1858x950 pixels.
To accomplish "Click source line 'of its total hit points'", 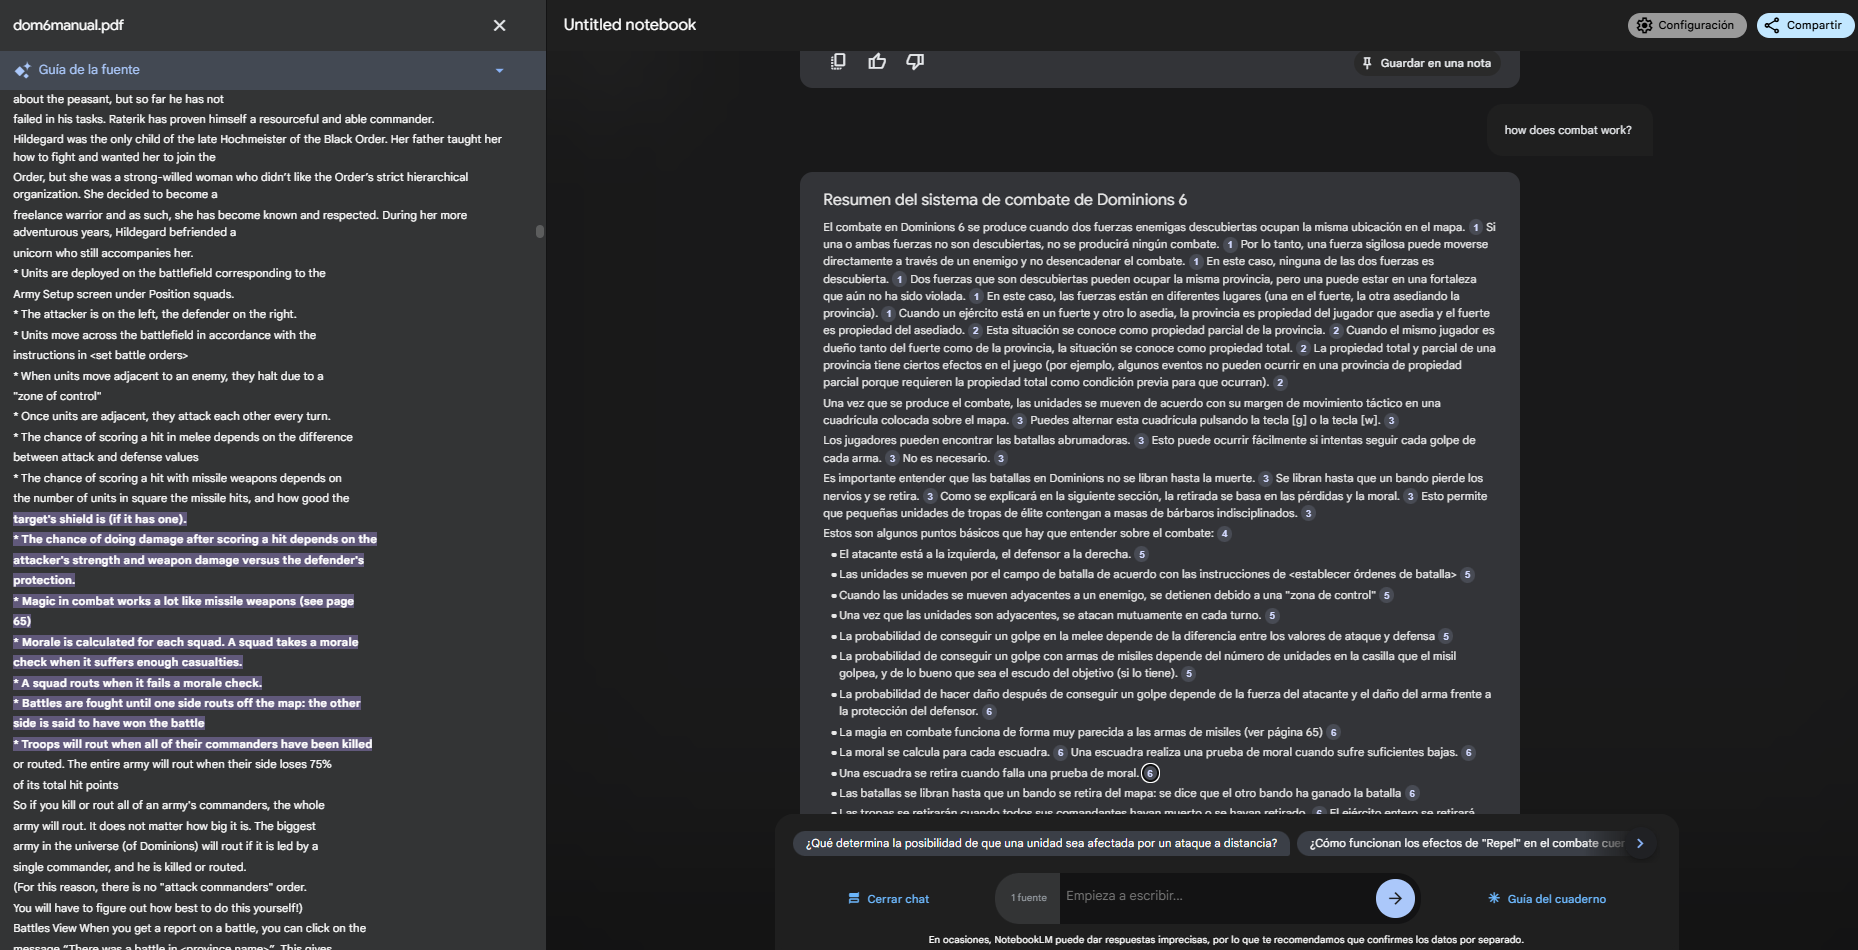I will coord(65,785).
